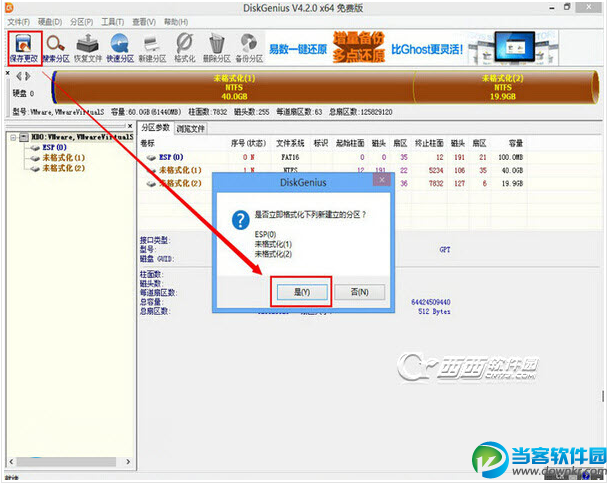Screen dimensions: 608x485
Task: Click the 删除分区 delete partition icon
Action: [x=217, y=48]
